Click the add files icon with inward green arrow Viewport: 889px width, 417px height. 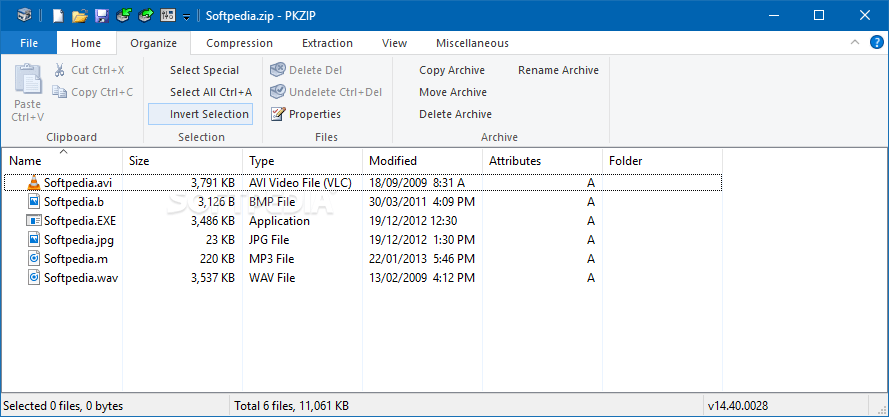[x=124, y=15]
